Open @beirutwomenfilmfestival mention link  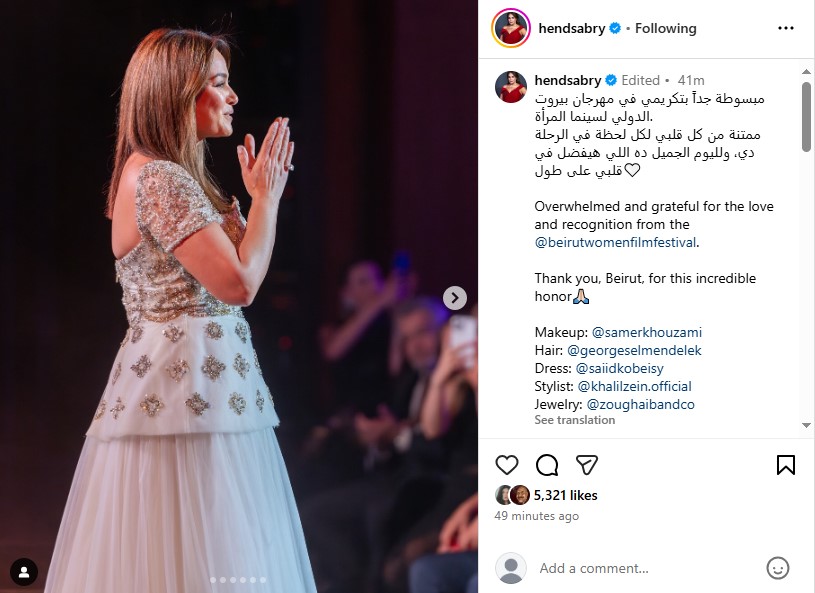[615, 243]
